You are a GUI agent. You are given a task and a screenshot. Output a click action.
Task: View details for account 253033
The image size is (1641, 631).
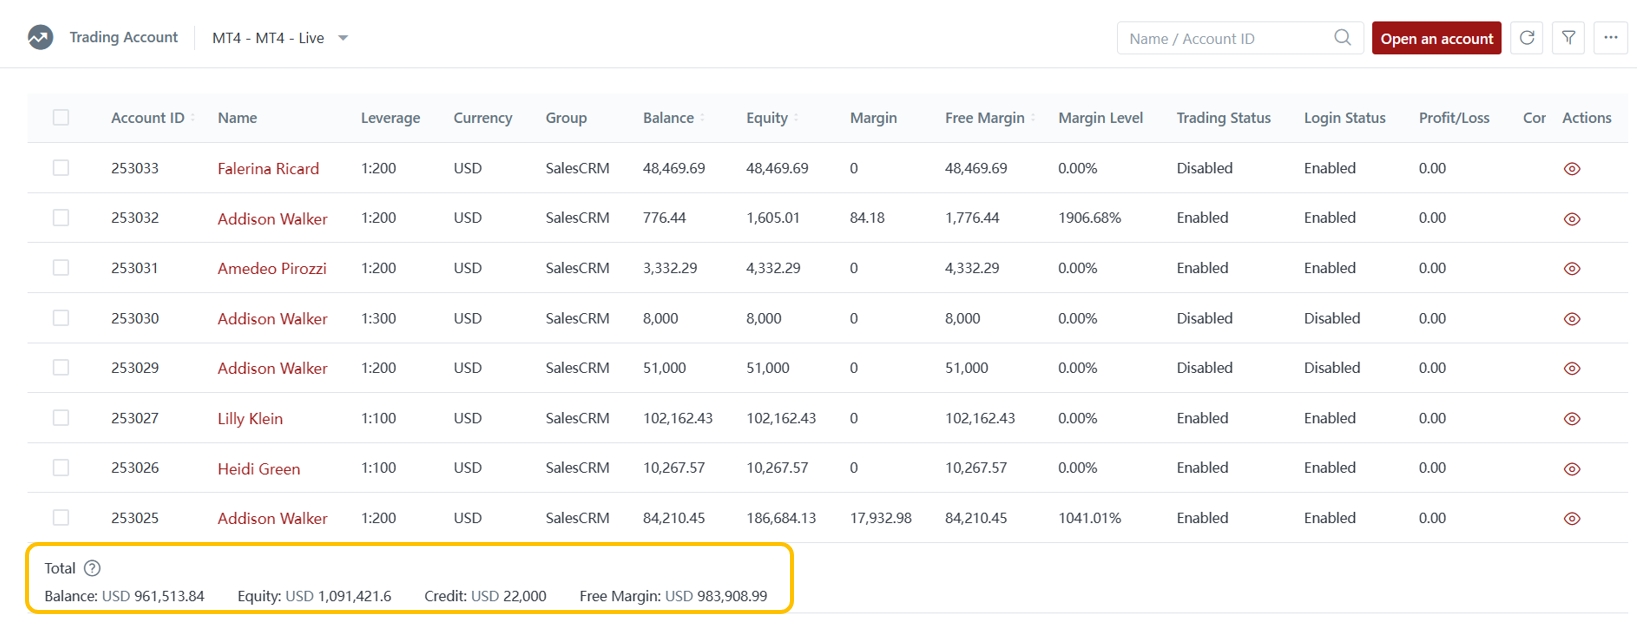1571,169
